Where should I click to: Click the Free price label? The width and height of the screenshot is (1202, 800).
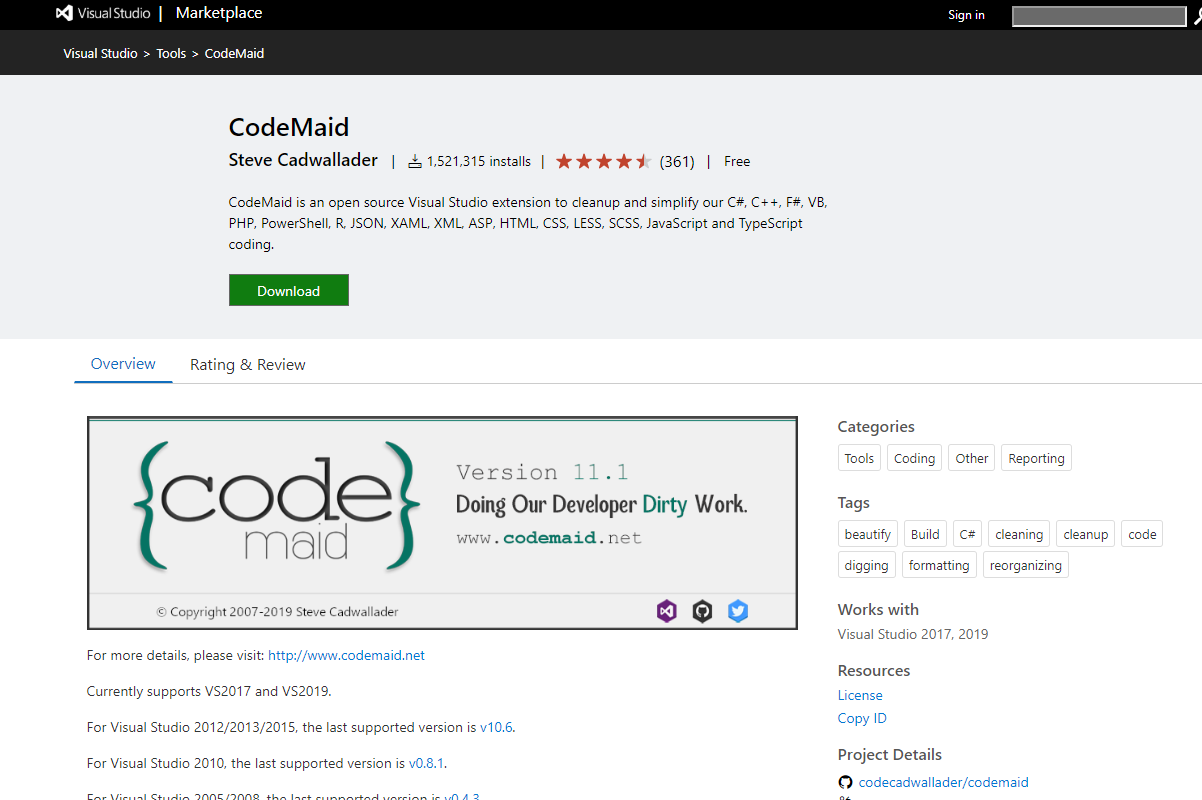click(737, 161)
